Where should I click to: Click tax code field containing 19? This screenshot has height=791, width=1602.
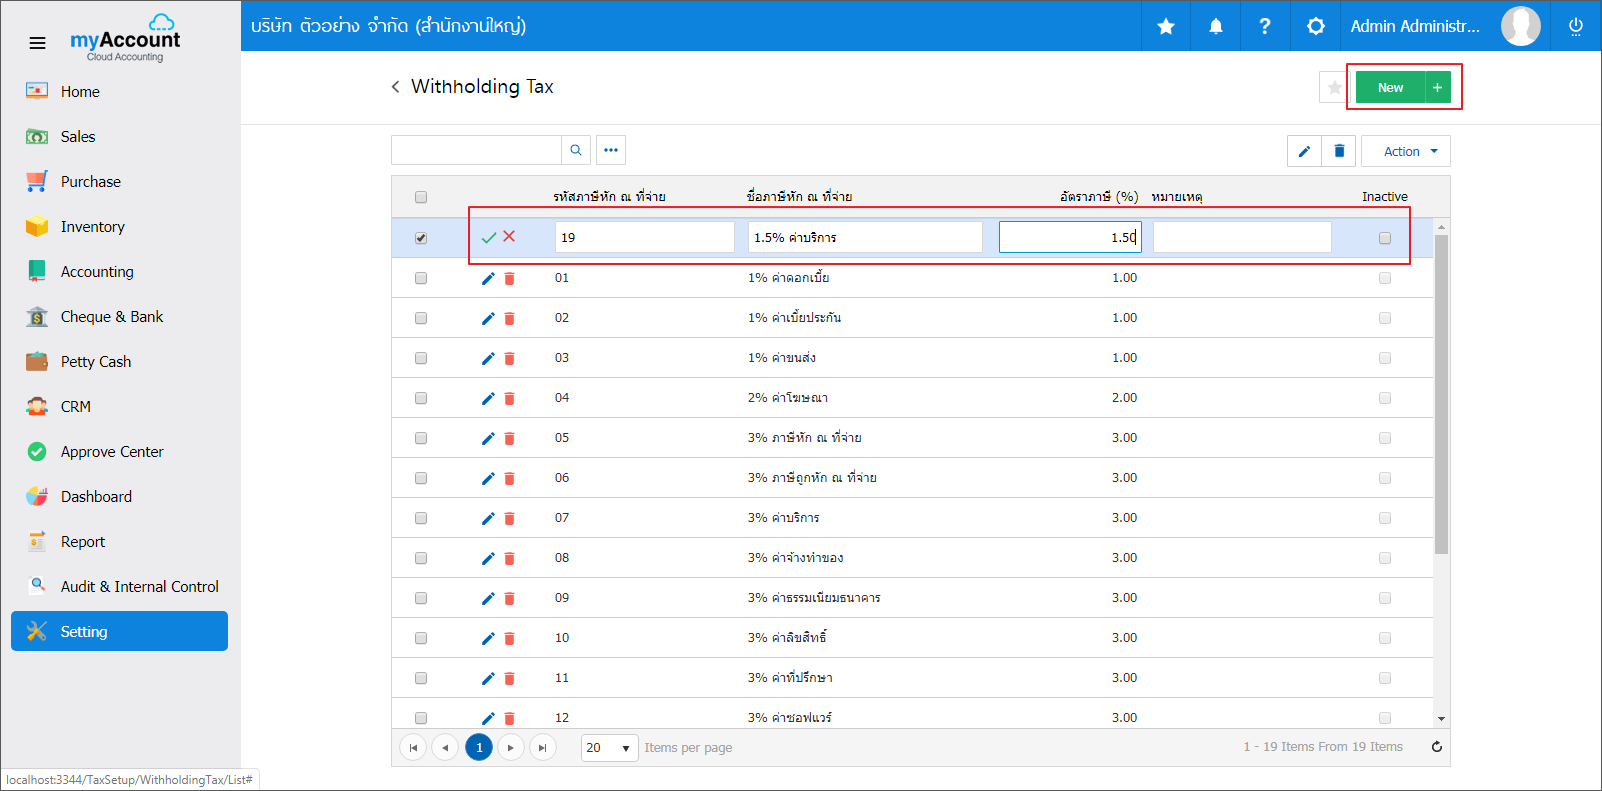point(645,237)
